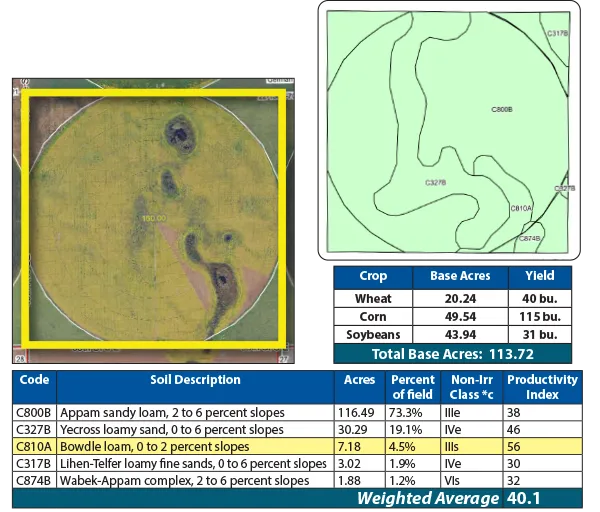Select the C810A zone on soil map
Screen dimensions: 600x512
(521, 208)
